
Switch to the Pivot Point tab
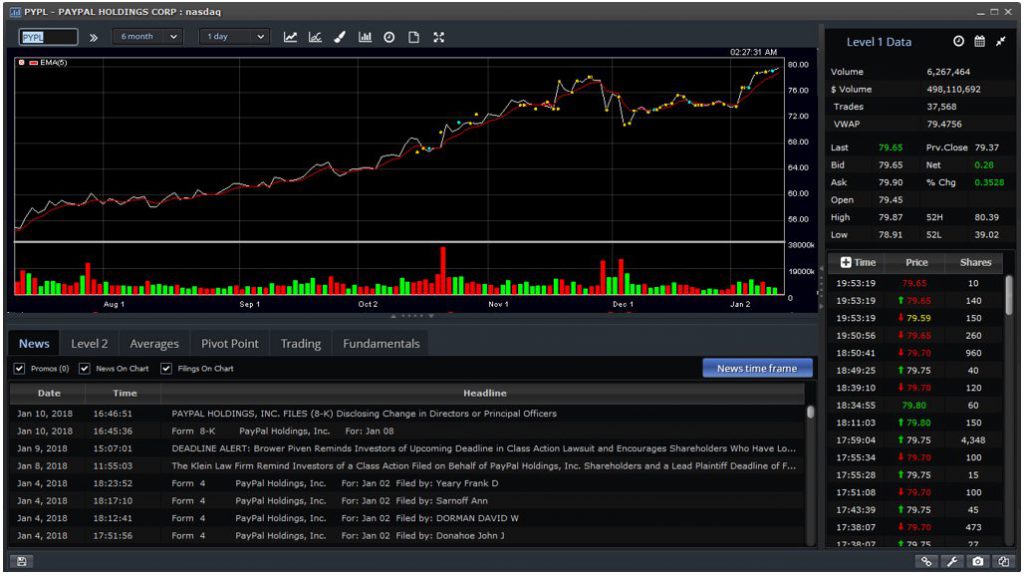click(230, 344)
